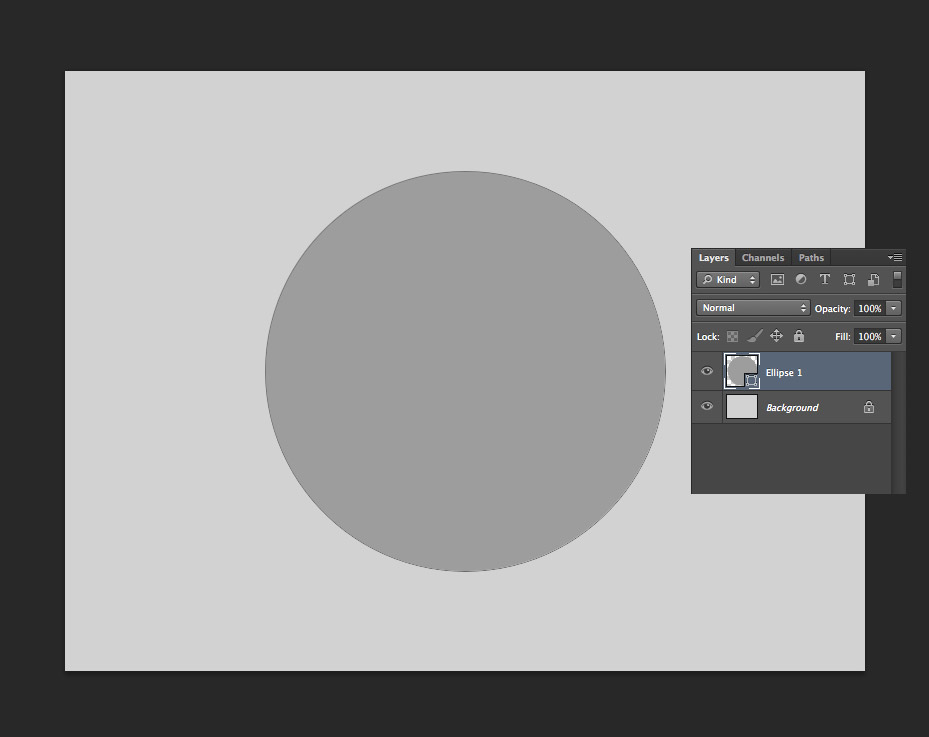
Task: Filter for shape layers
Action: coord(849,280)
